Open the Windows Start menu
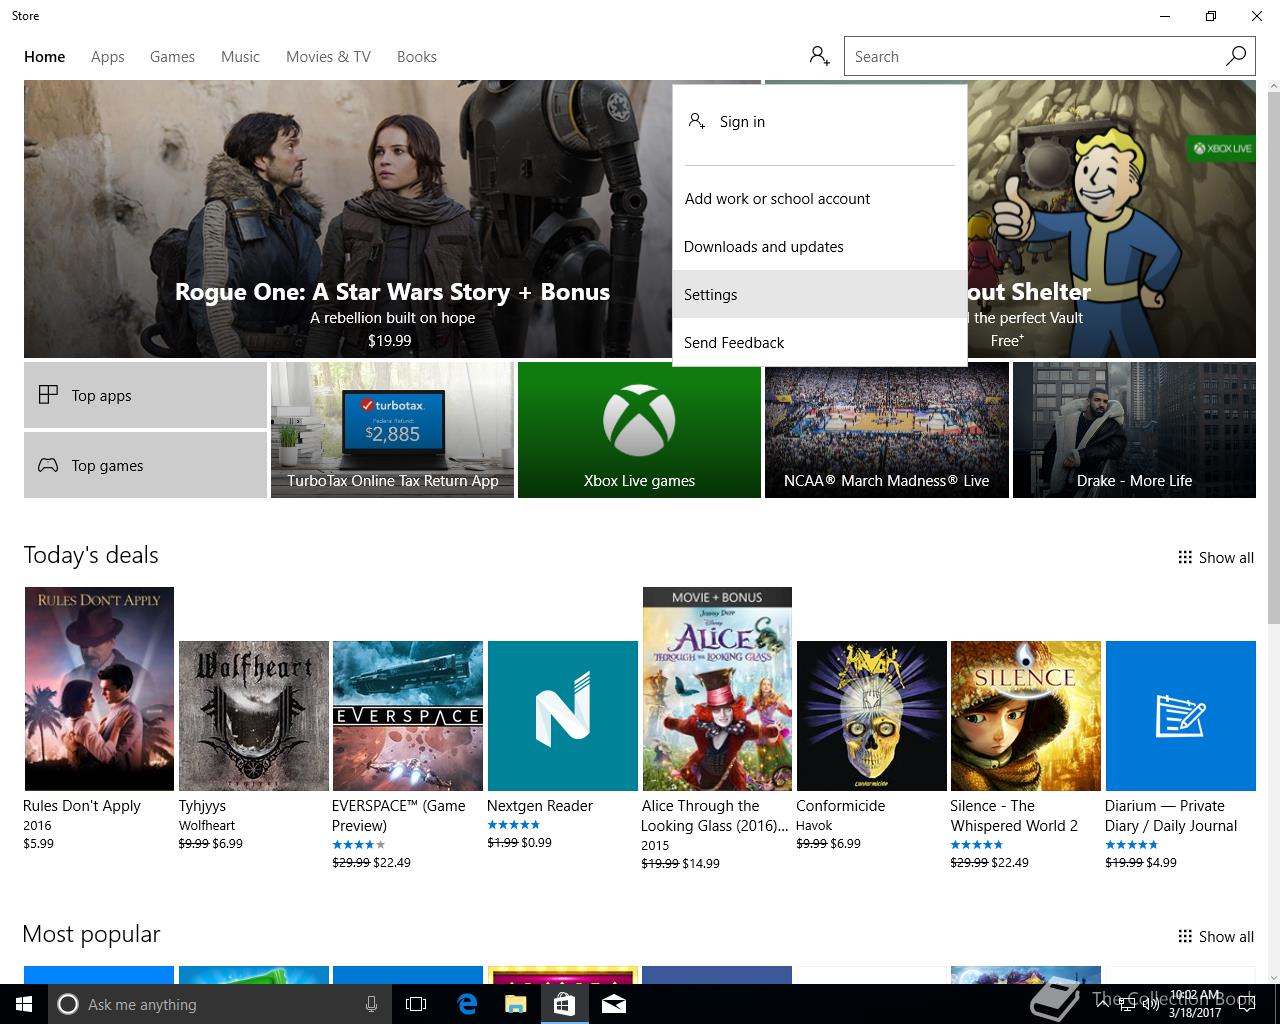Viewport: 1280px width, 1024px height. coord(24,1004)
